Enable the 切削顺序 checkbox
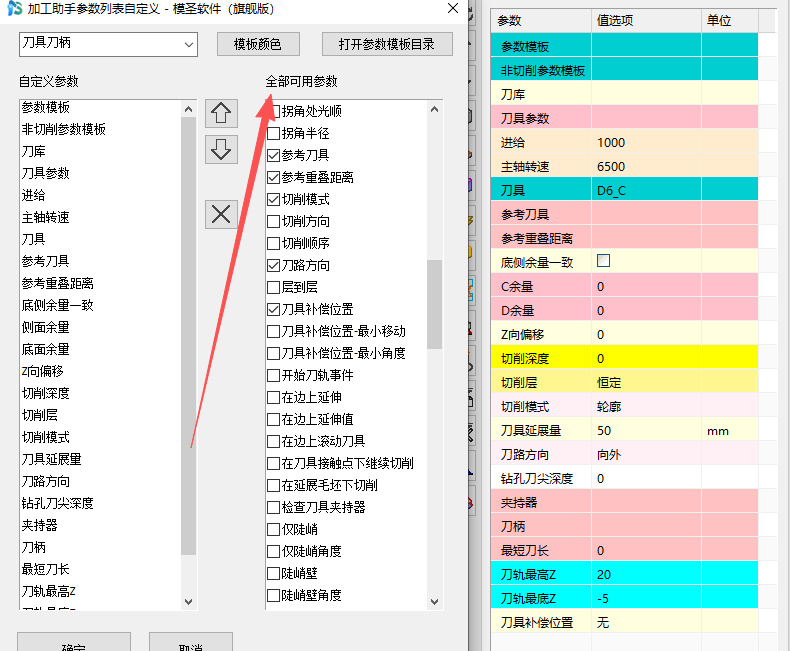Image resolution: width=790 pixels, height=651 pixels. pyautogui.click(x=274, y=243)
